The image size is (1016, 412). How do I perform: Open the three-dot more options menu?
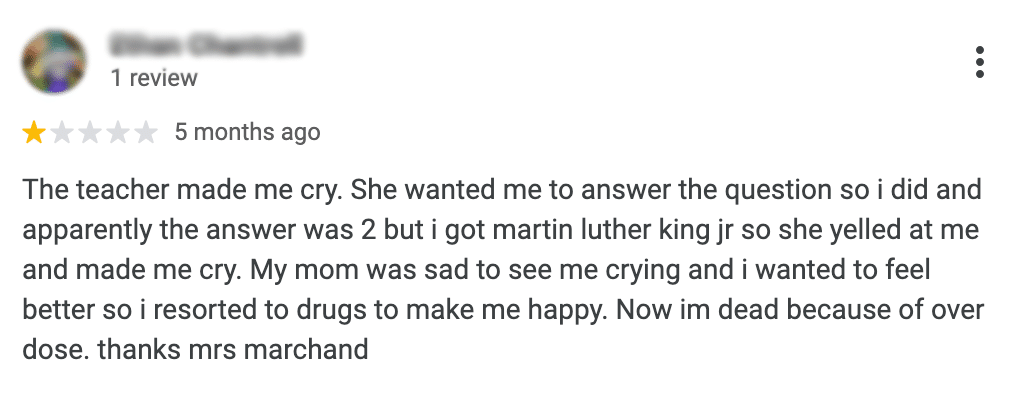click(x=979, y=62)
